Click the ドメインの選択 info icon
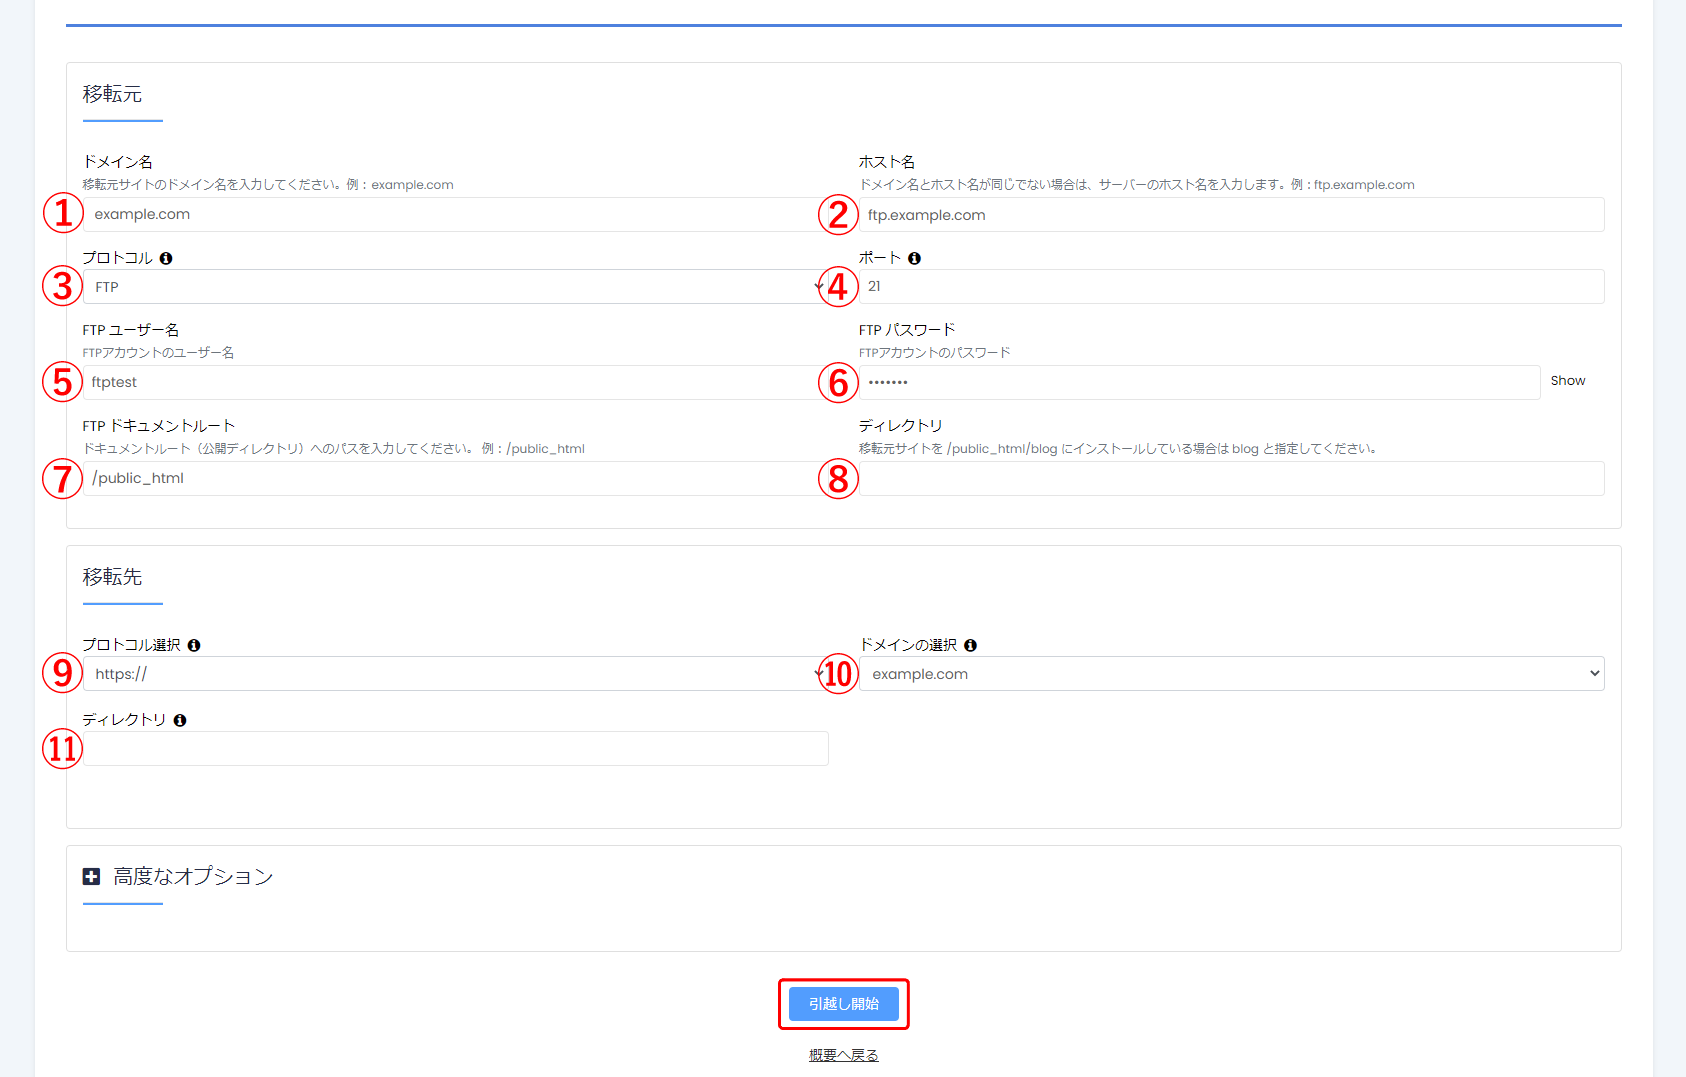The image size is (1686, 1077). click(x=971, y=645)
